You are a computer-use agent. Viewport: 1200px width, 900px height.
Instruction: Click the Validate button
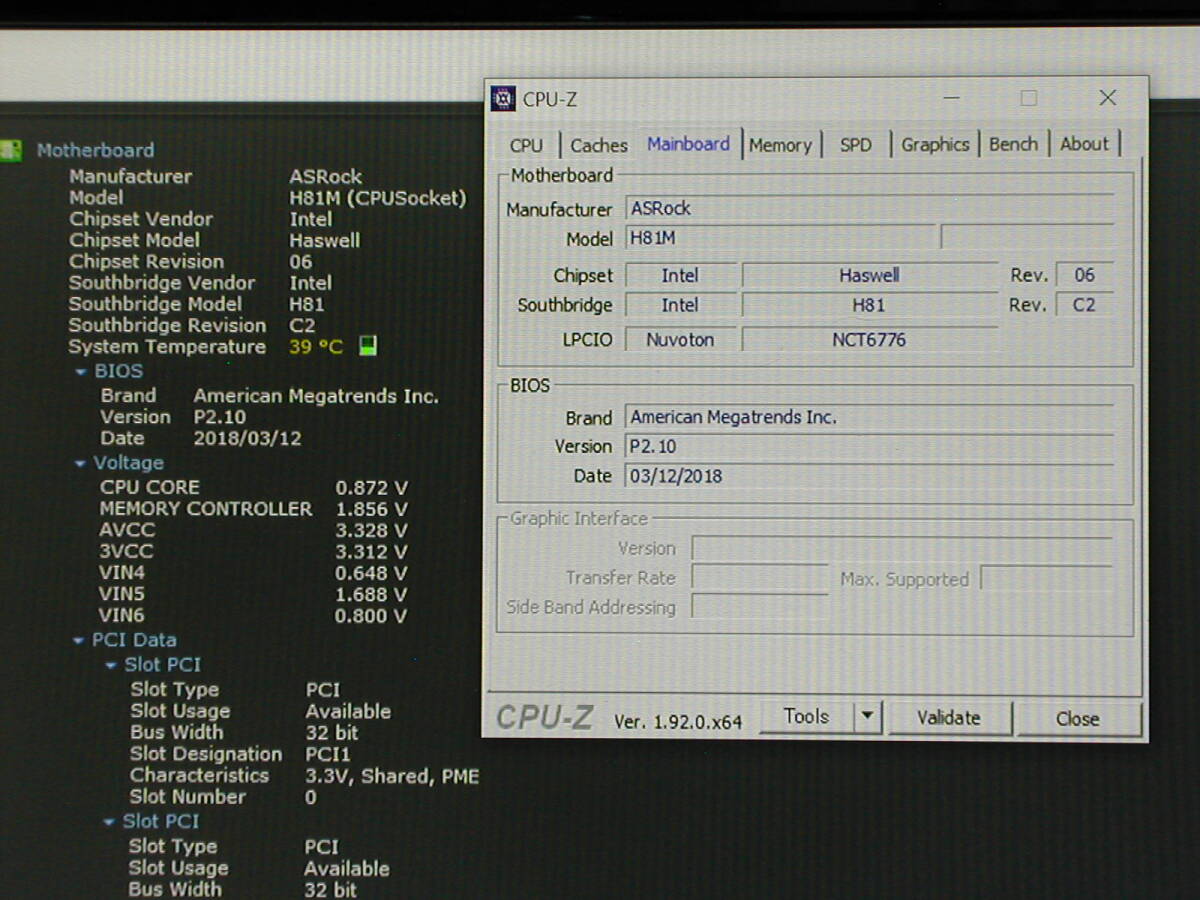point(949,718)
